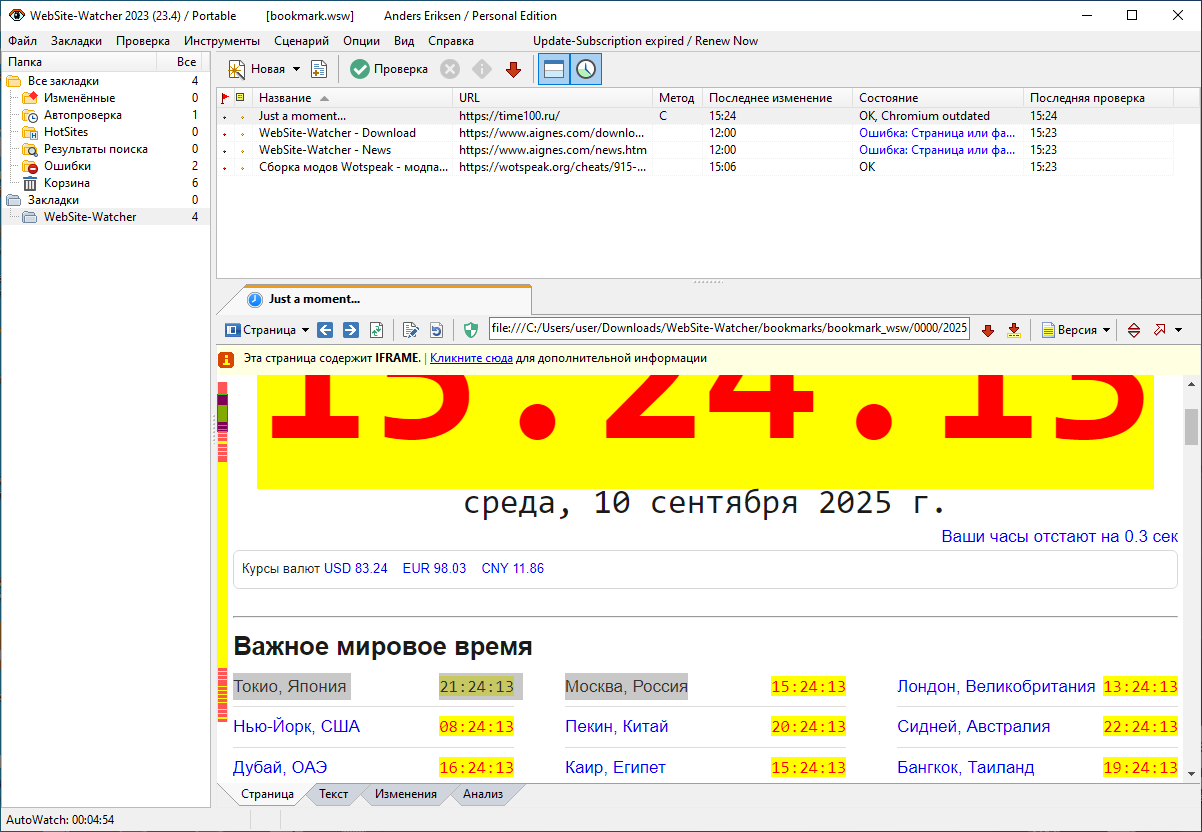Go forward with the blue right arrow
The height and width of the screenshot is (832, 1202).
pyautogui.click(x=351, y=330)
